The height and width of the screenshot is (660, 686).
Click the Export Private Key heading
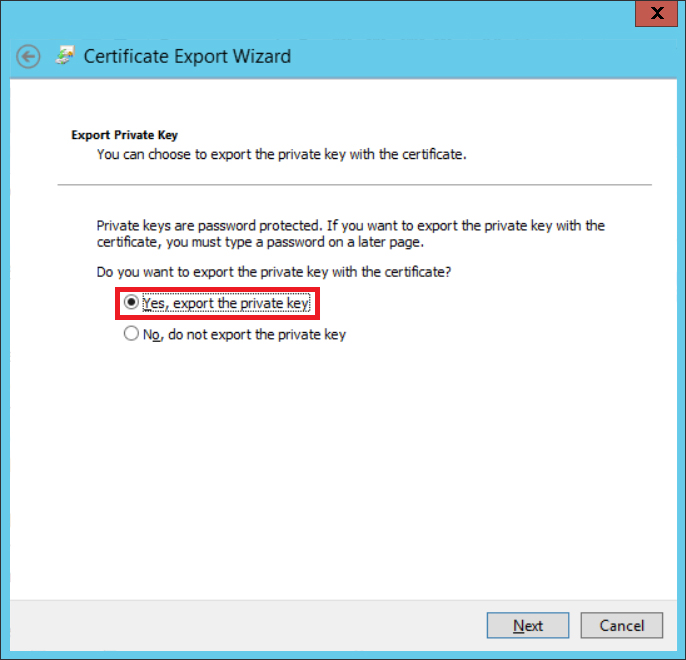pyautogui.click(x=124, y=135)
